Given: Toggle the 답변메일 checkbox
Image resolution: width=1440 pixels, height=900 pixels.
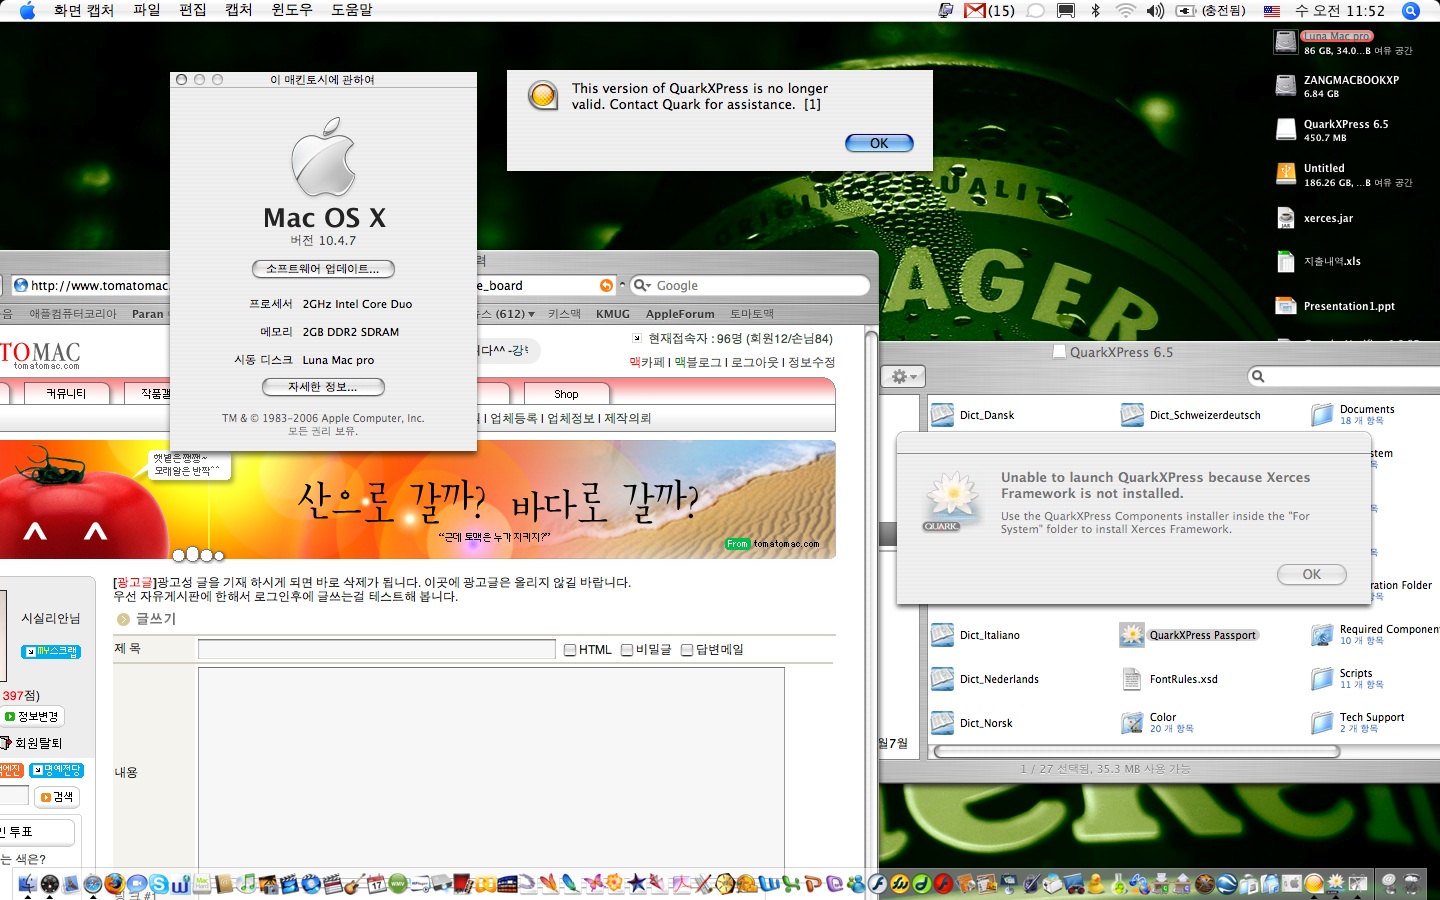Looking at the screenshot, I should click(687, 650).
